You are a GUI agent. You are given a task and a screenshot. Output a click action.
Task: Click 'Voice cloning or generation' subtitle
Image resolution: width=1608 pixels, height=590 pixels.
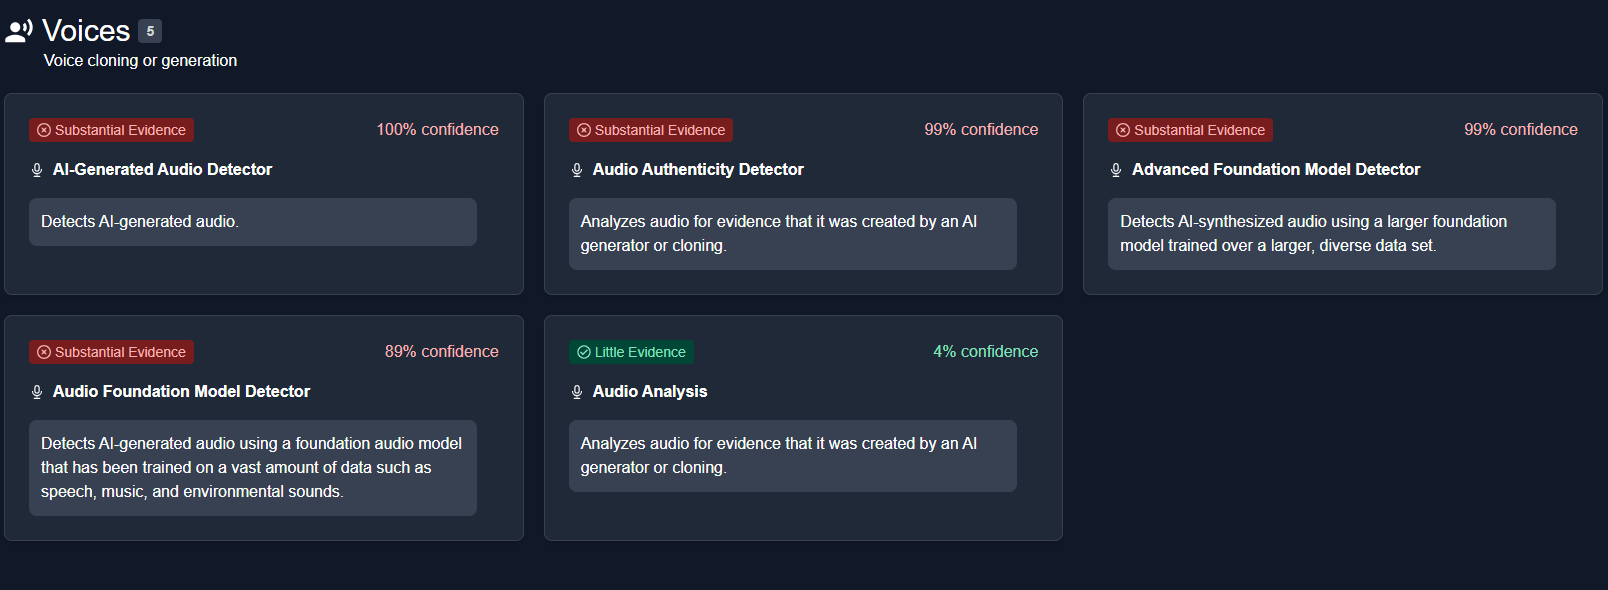point(140,61)
